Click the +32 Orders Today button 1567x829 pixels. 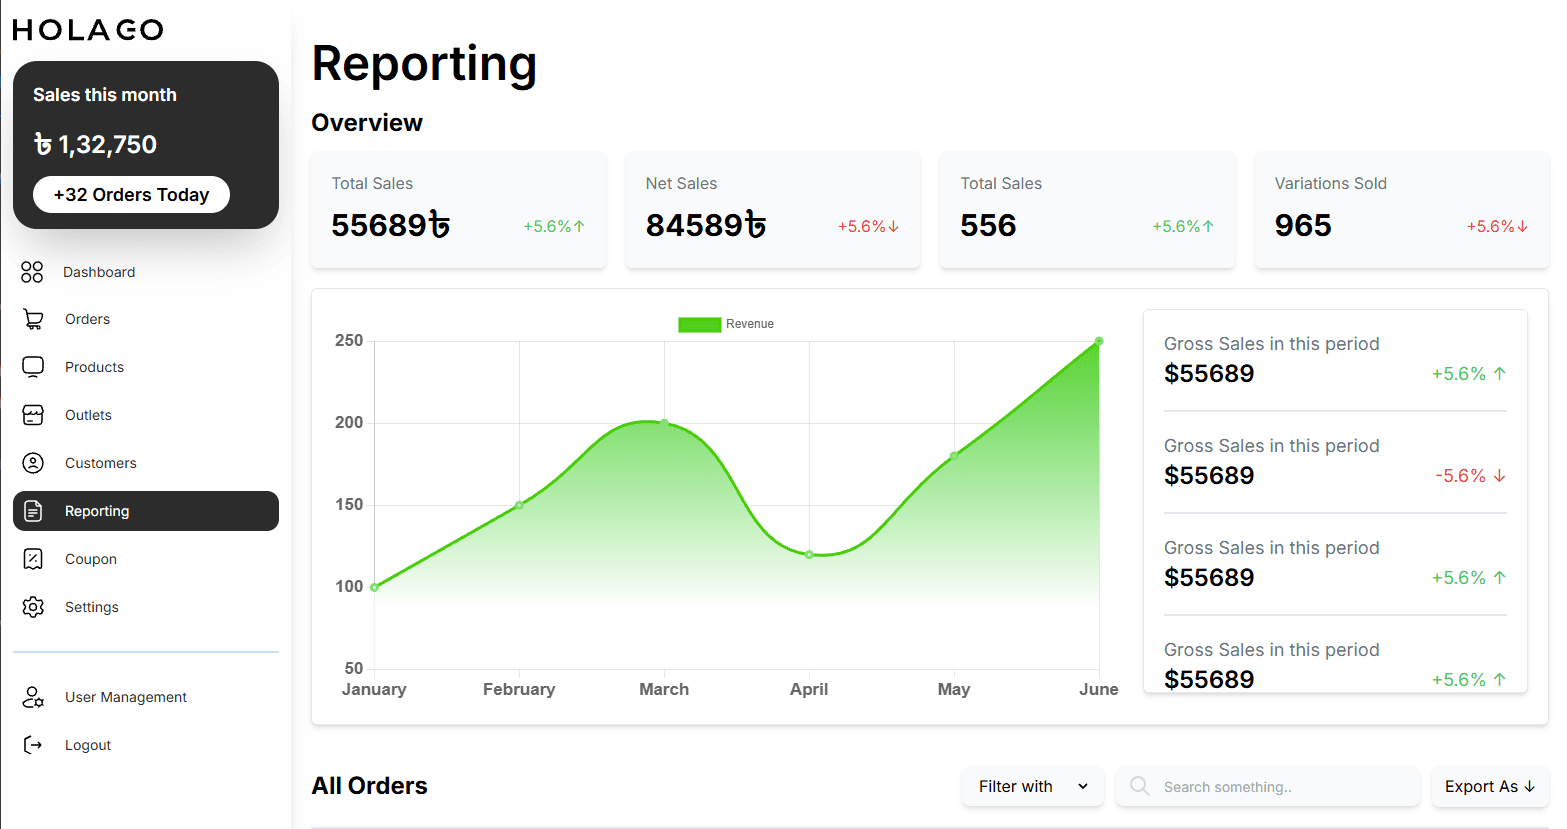(x=131, y=195)
